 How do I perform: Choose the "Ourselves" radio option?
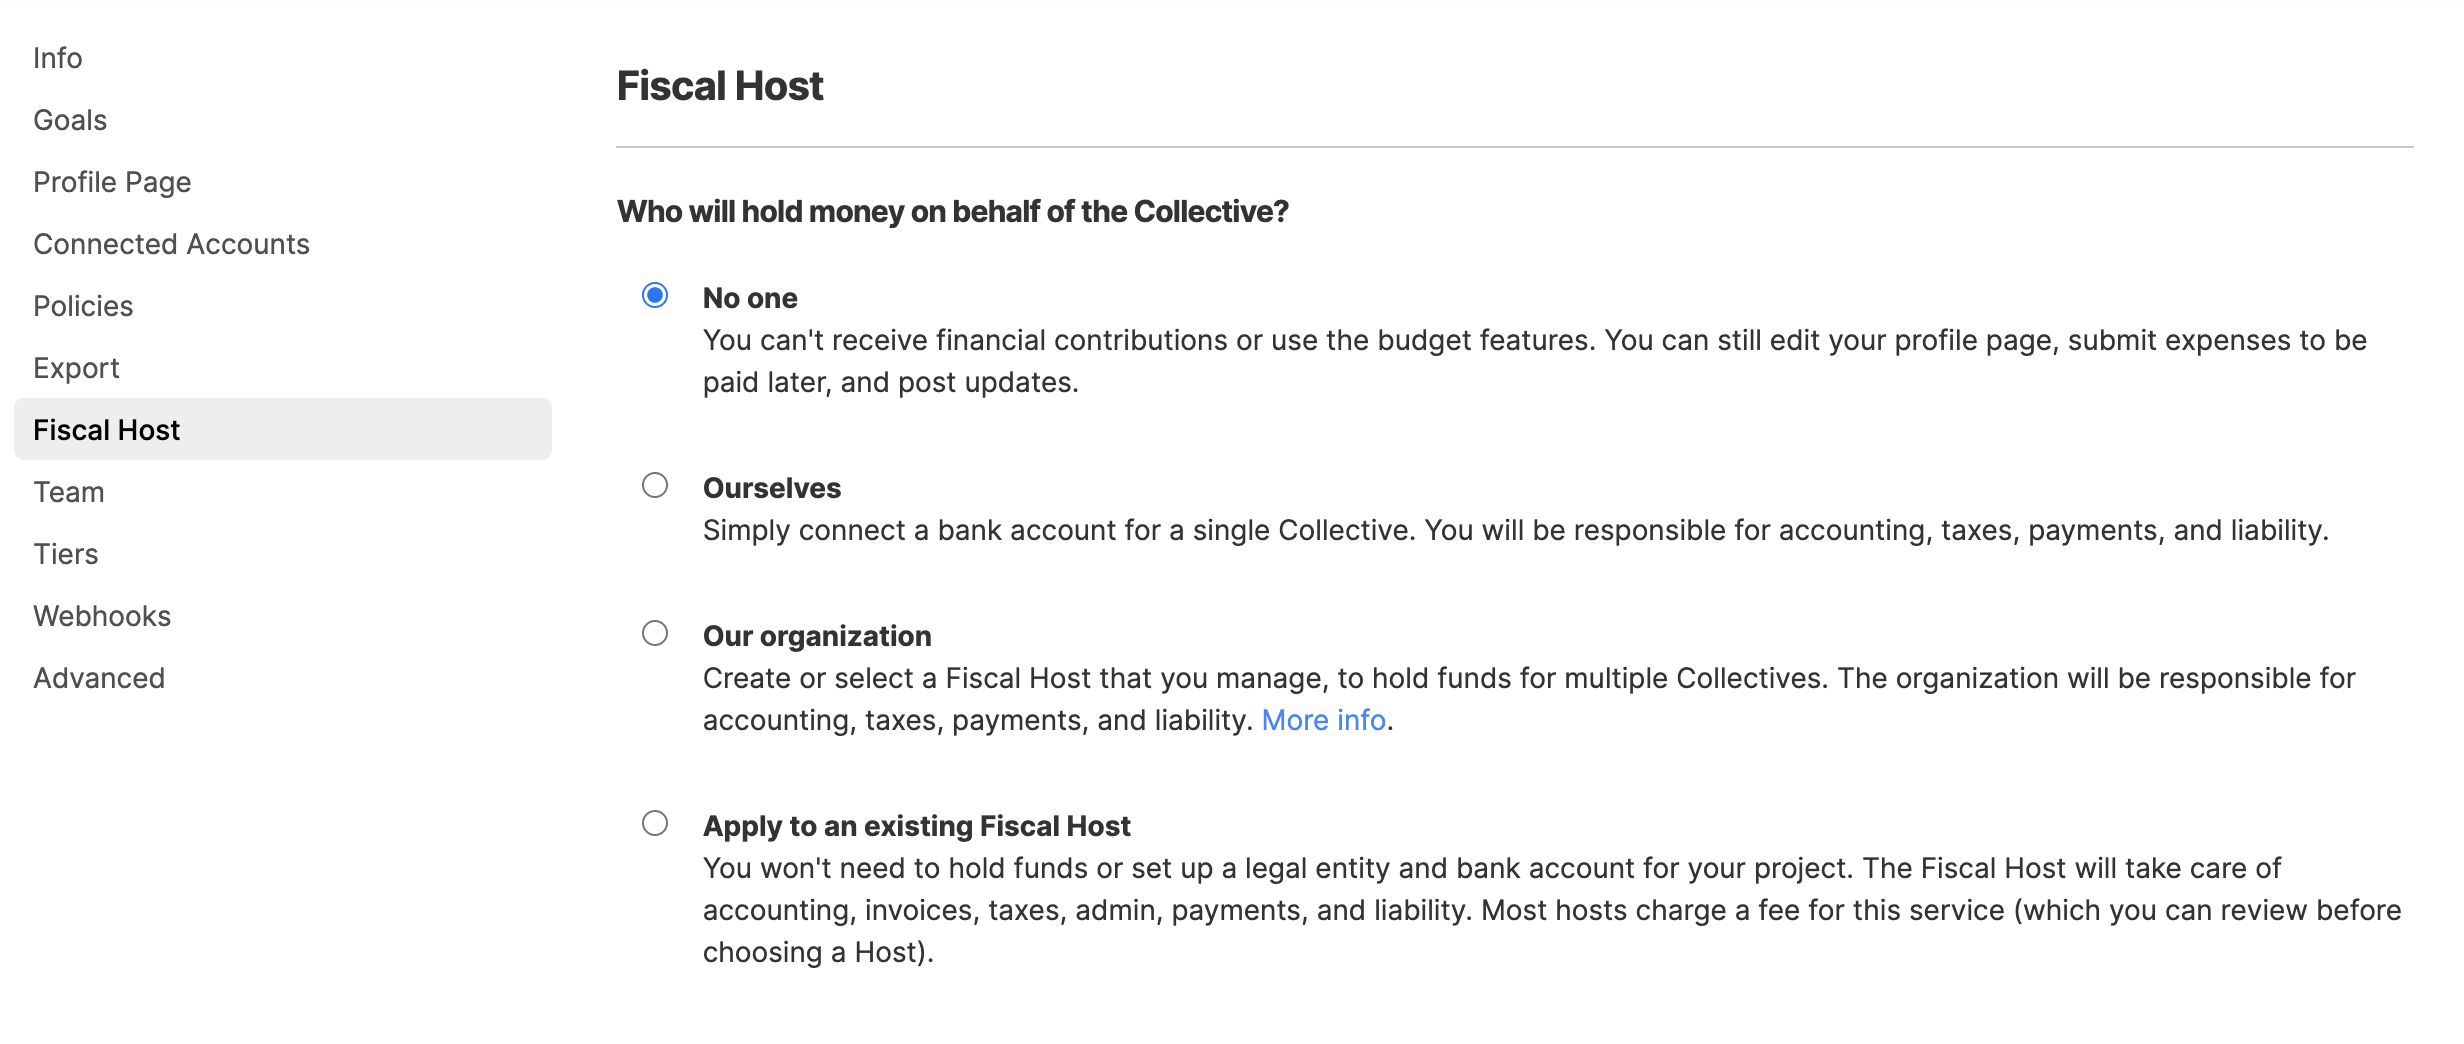pos(655,485)
